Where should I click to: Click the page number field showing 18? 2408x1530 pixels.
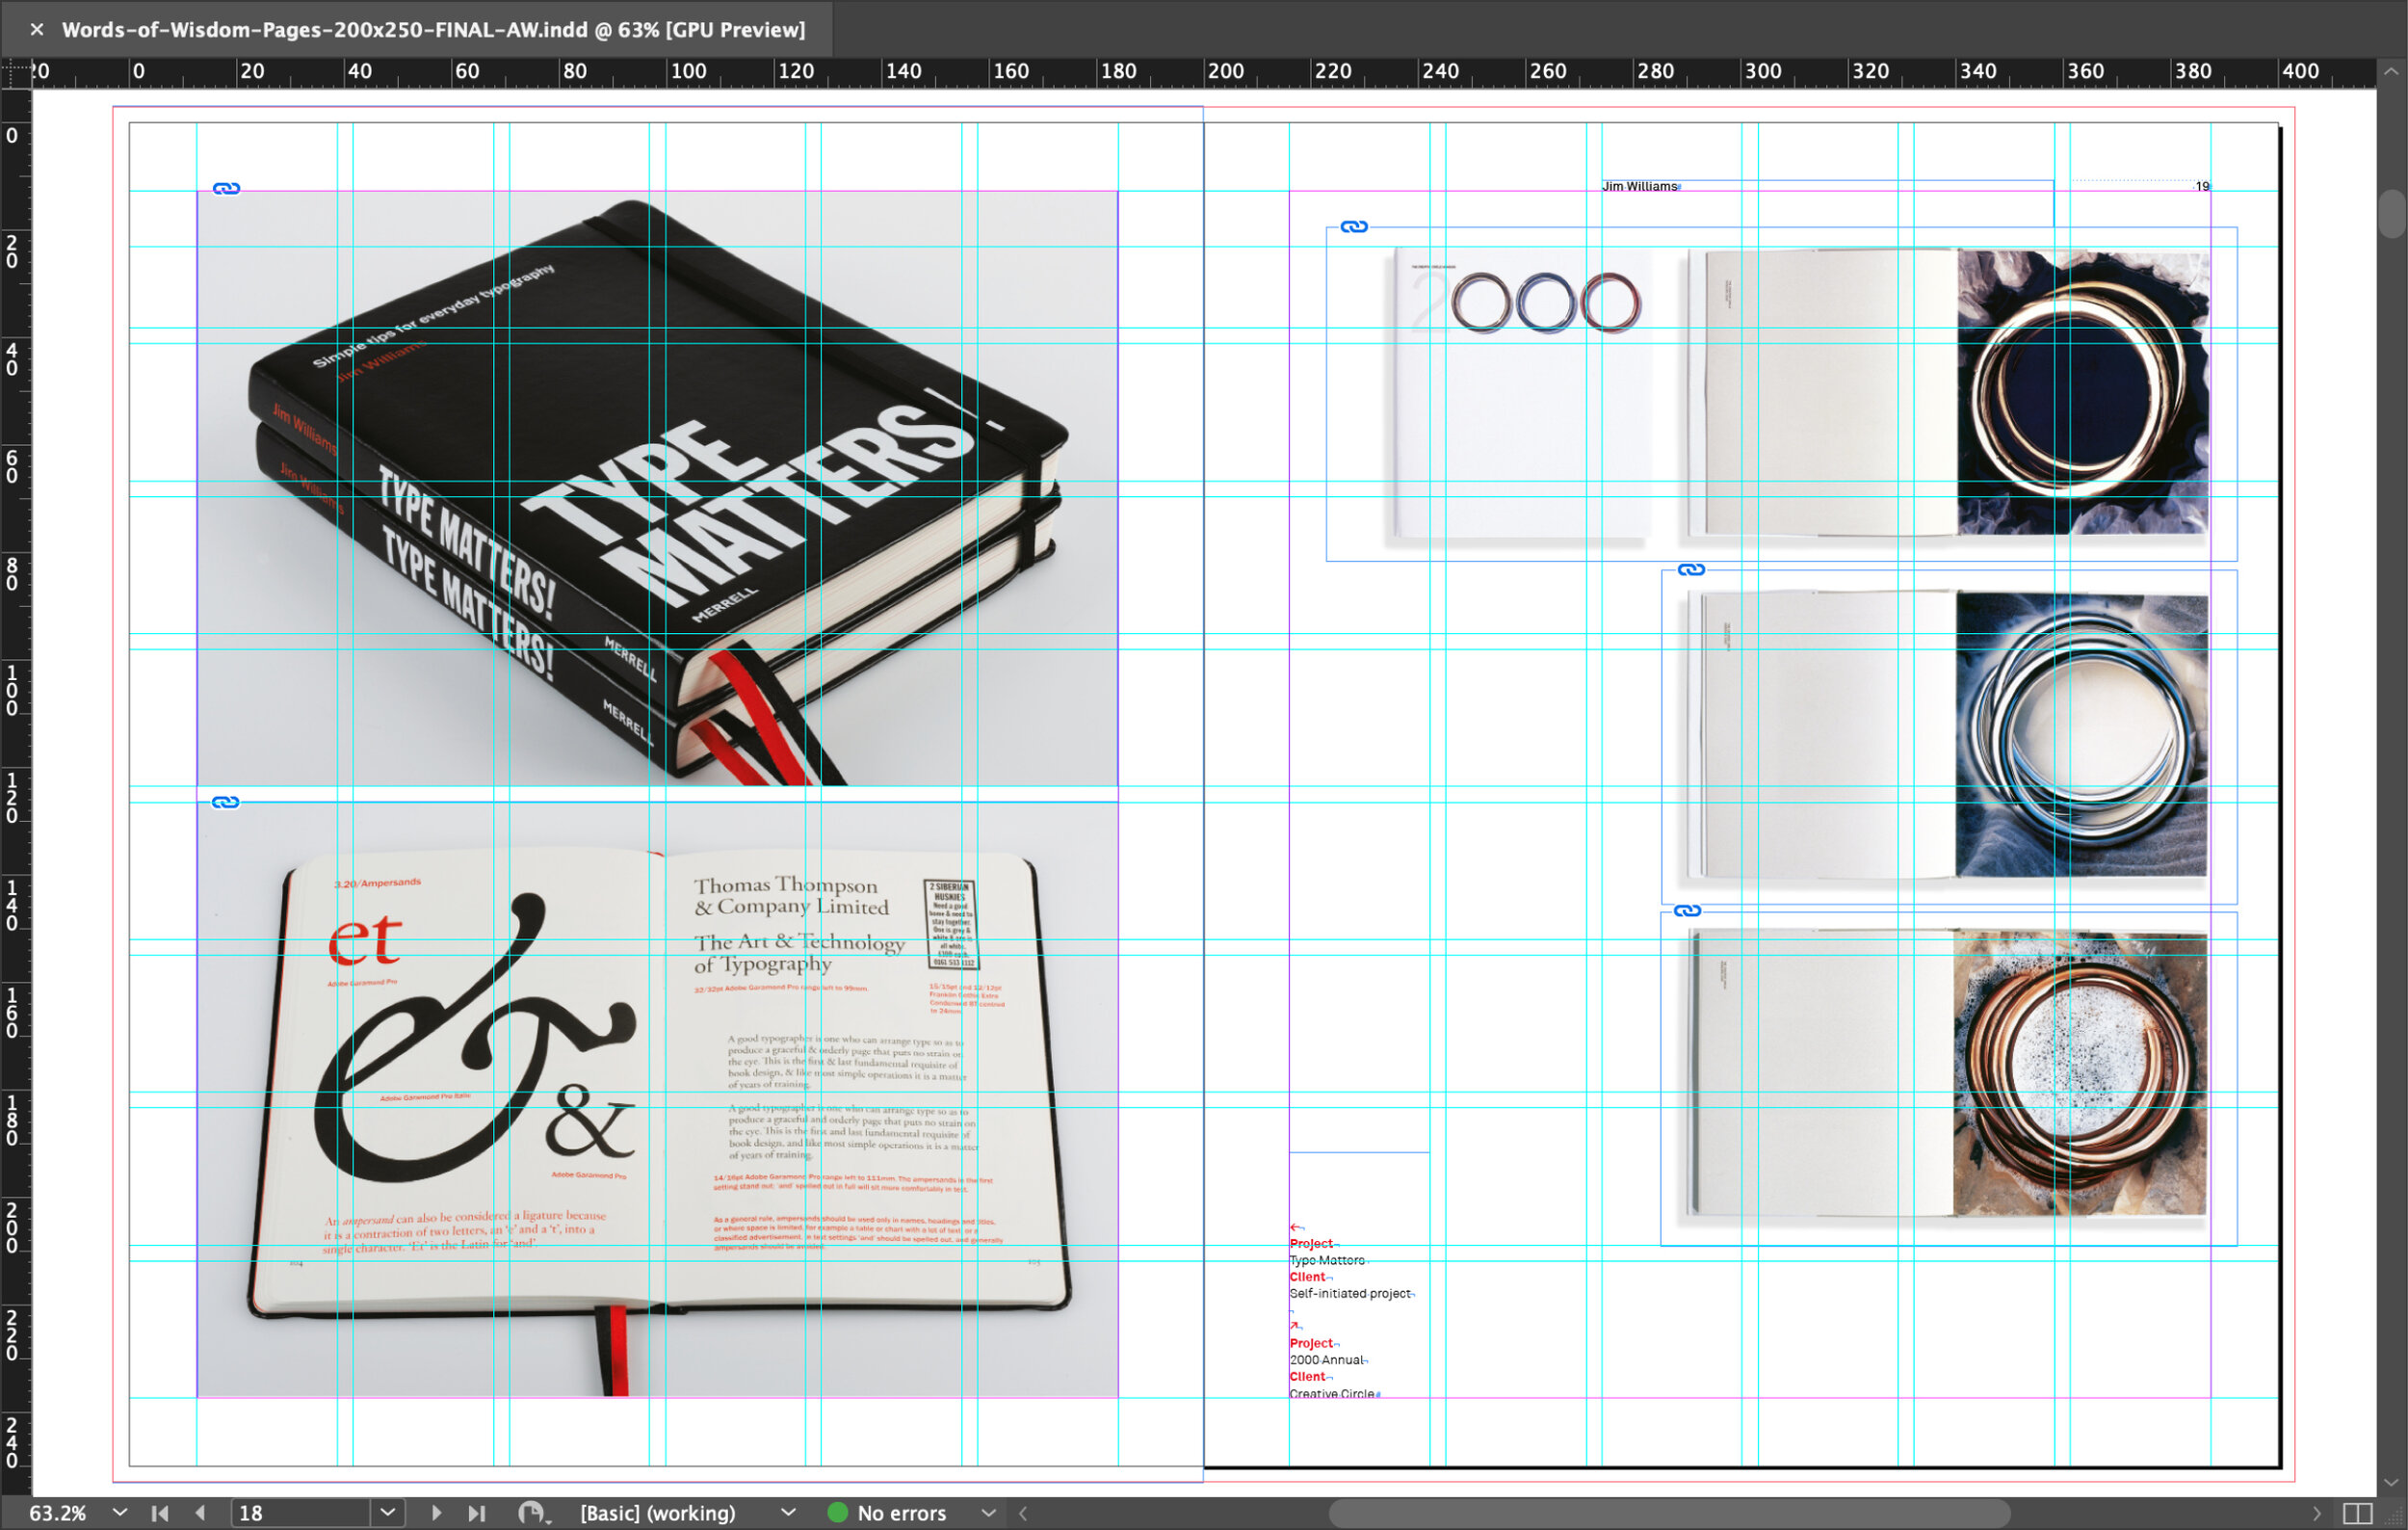pyautogui.click(x=301, y=1512)
